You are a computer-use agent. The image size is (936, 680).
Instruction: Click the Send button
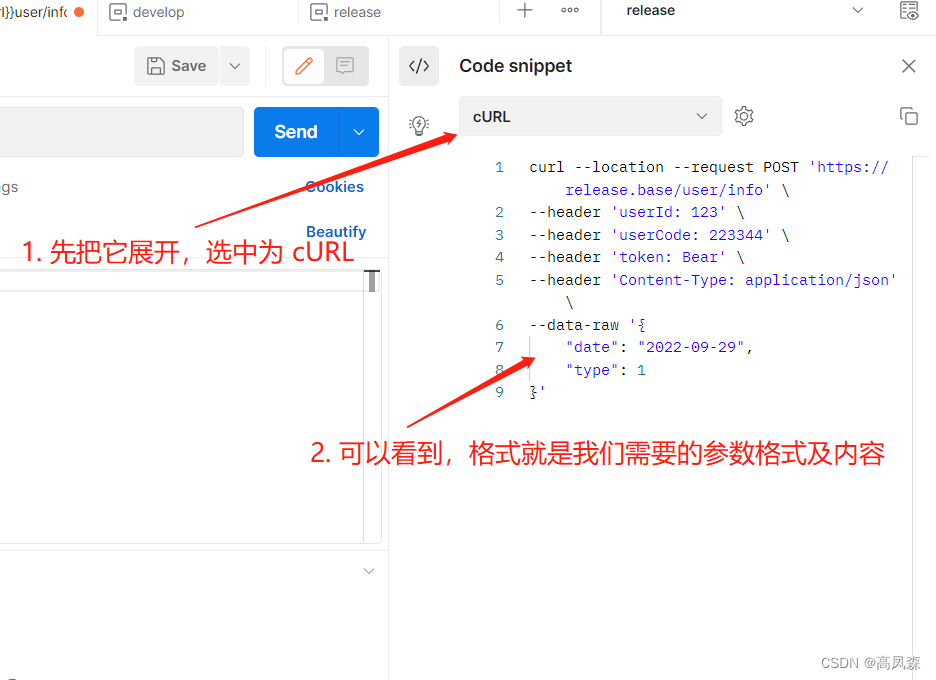pyautogui.click(x=296, y=132)
